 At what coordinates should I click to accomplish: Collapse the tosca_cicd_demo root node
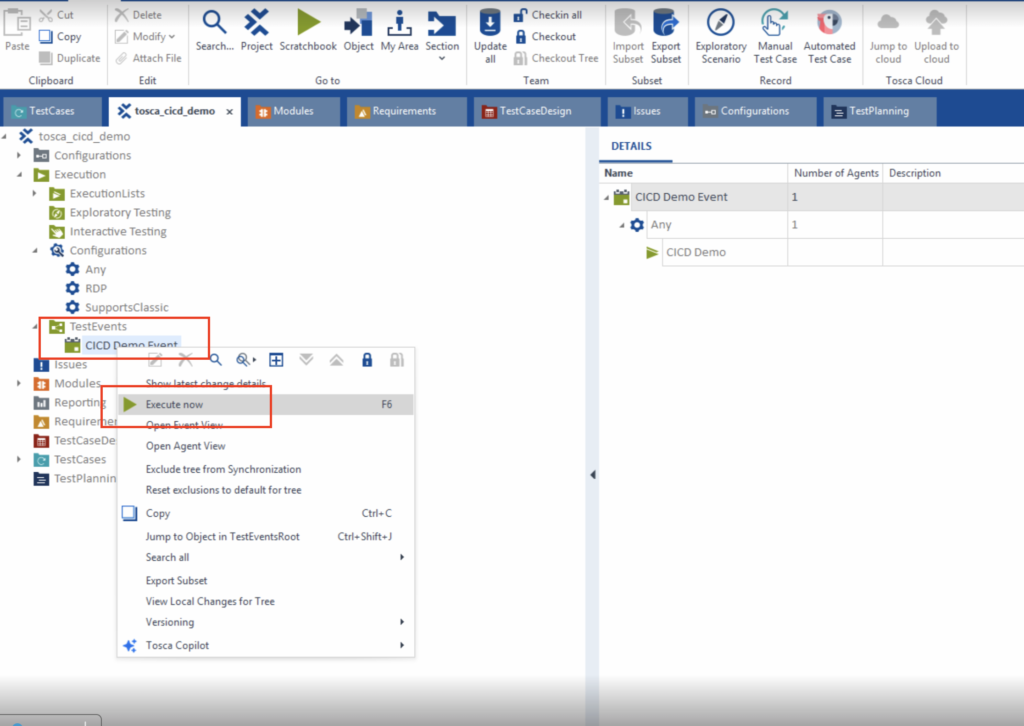5,136
